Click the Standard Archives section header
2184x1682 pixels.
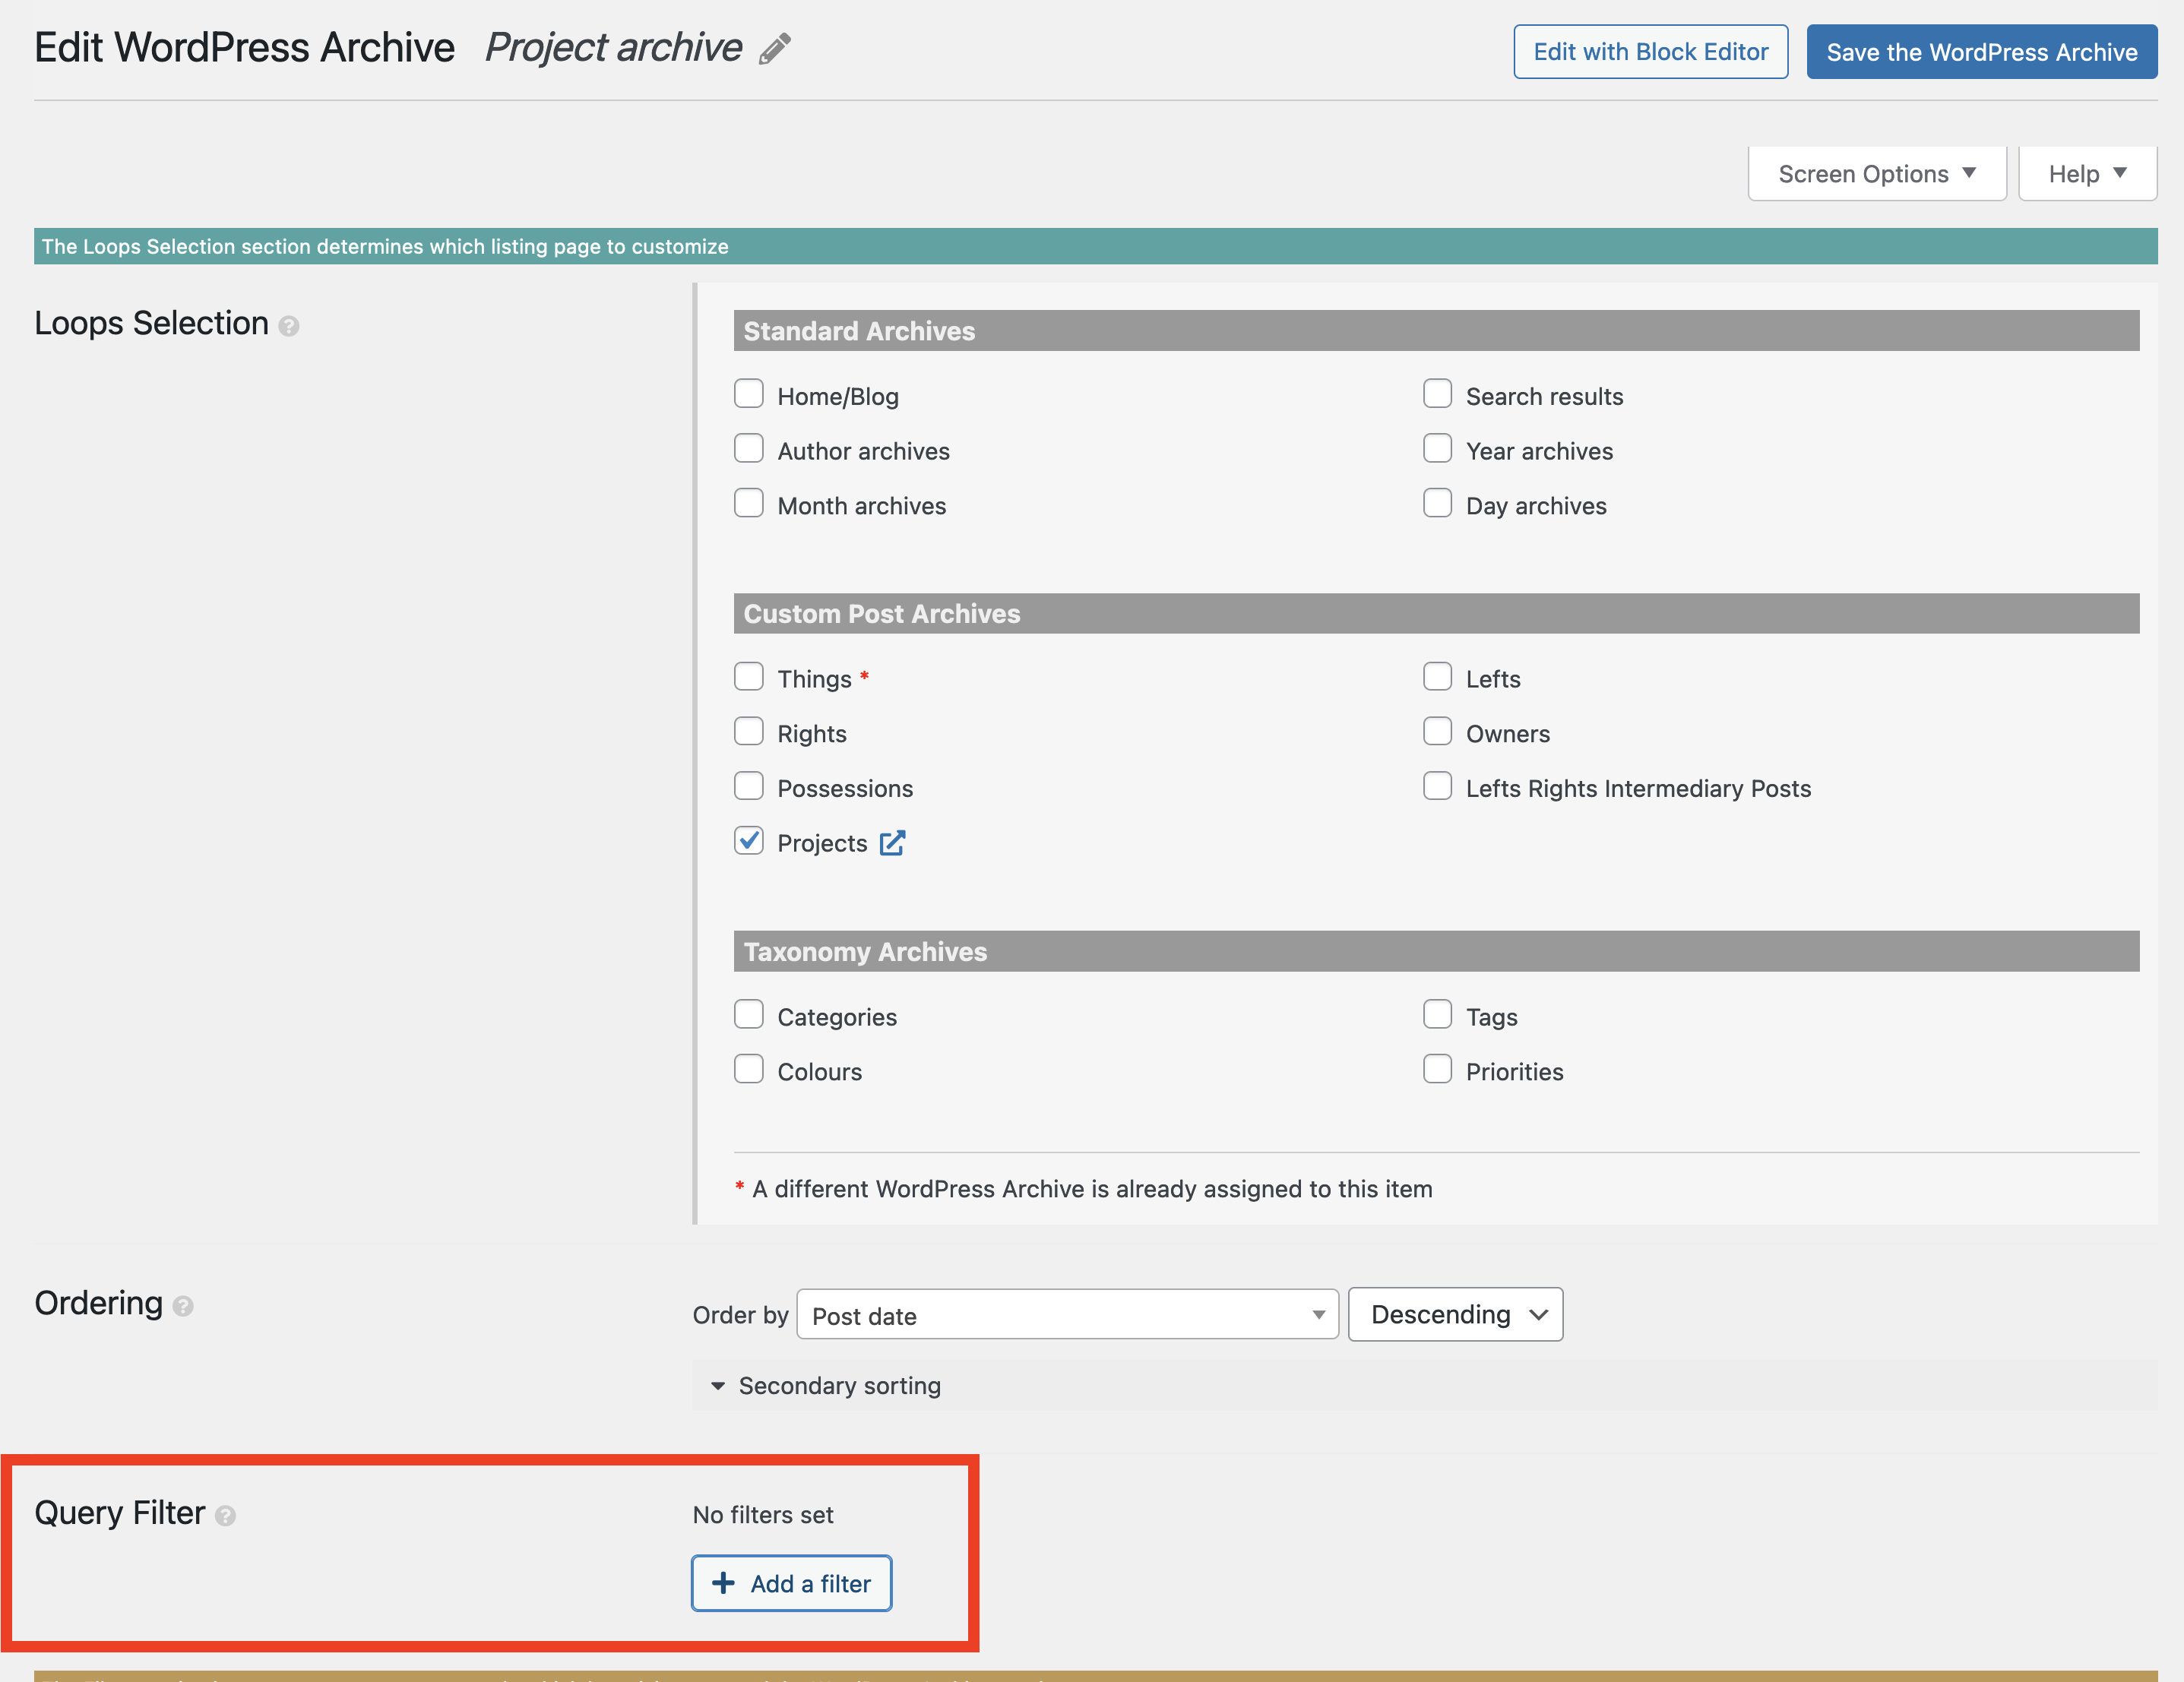1436,331
